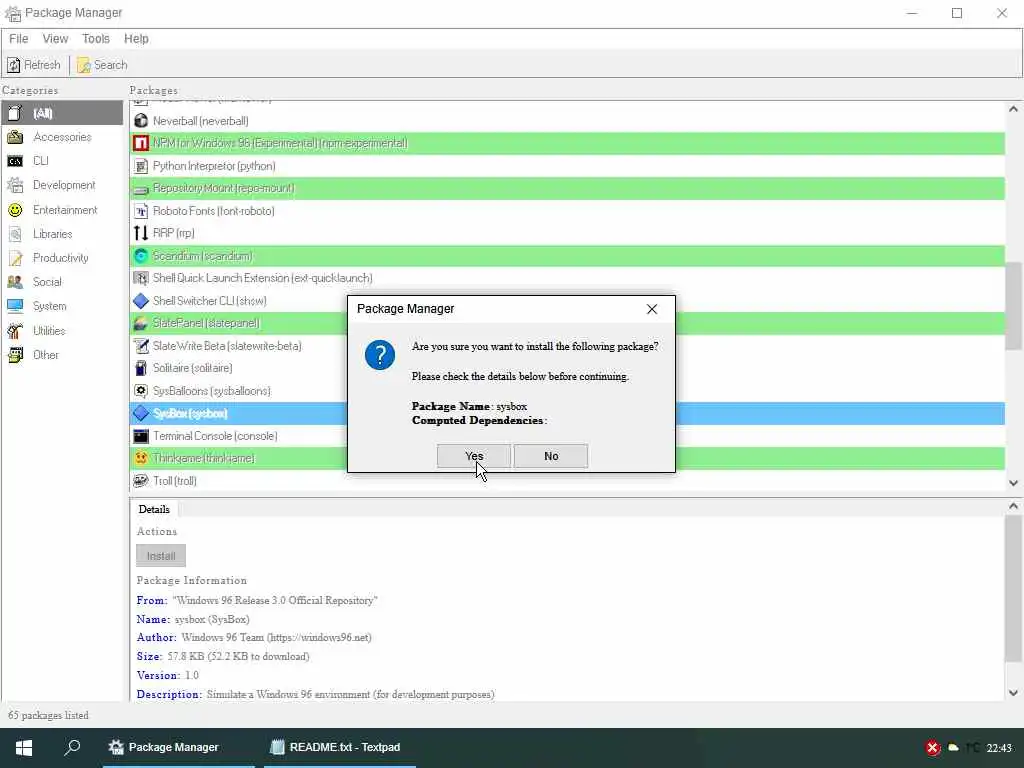
Task: Click the Refresh toolbar button
Action: [x=33, y=65]
